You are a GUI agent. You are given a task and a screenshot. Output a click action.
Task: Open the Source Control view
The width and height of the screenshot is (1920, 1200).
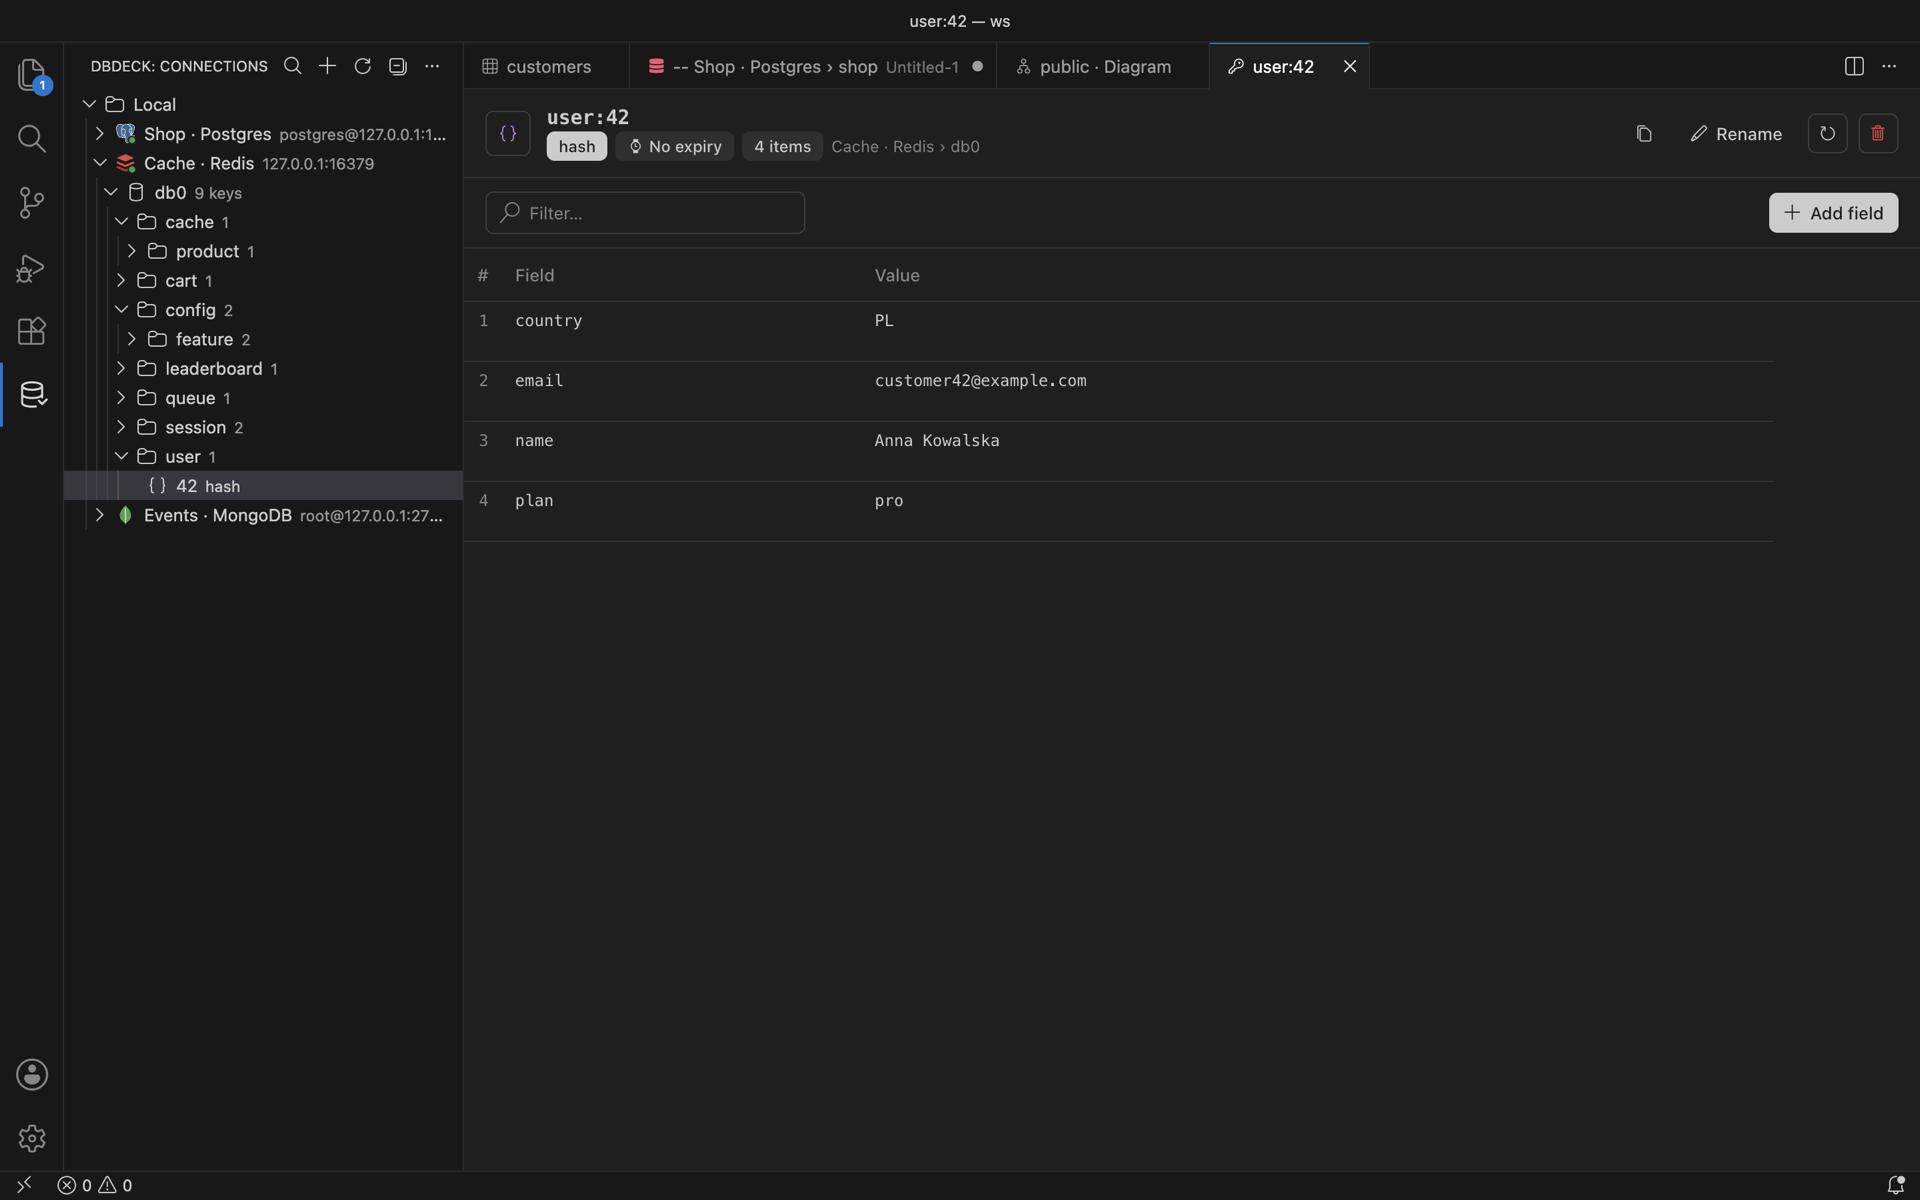(32, 203)
